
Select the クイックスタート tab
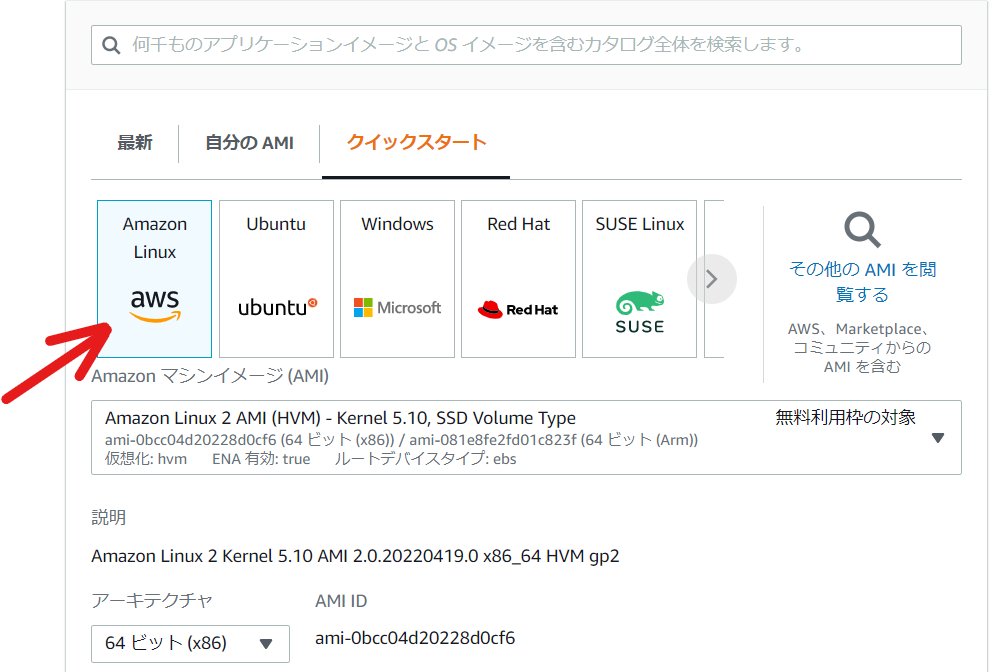[416, 142]
